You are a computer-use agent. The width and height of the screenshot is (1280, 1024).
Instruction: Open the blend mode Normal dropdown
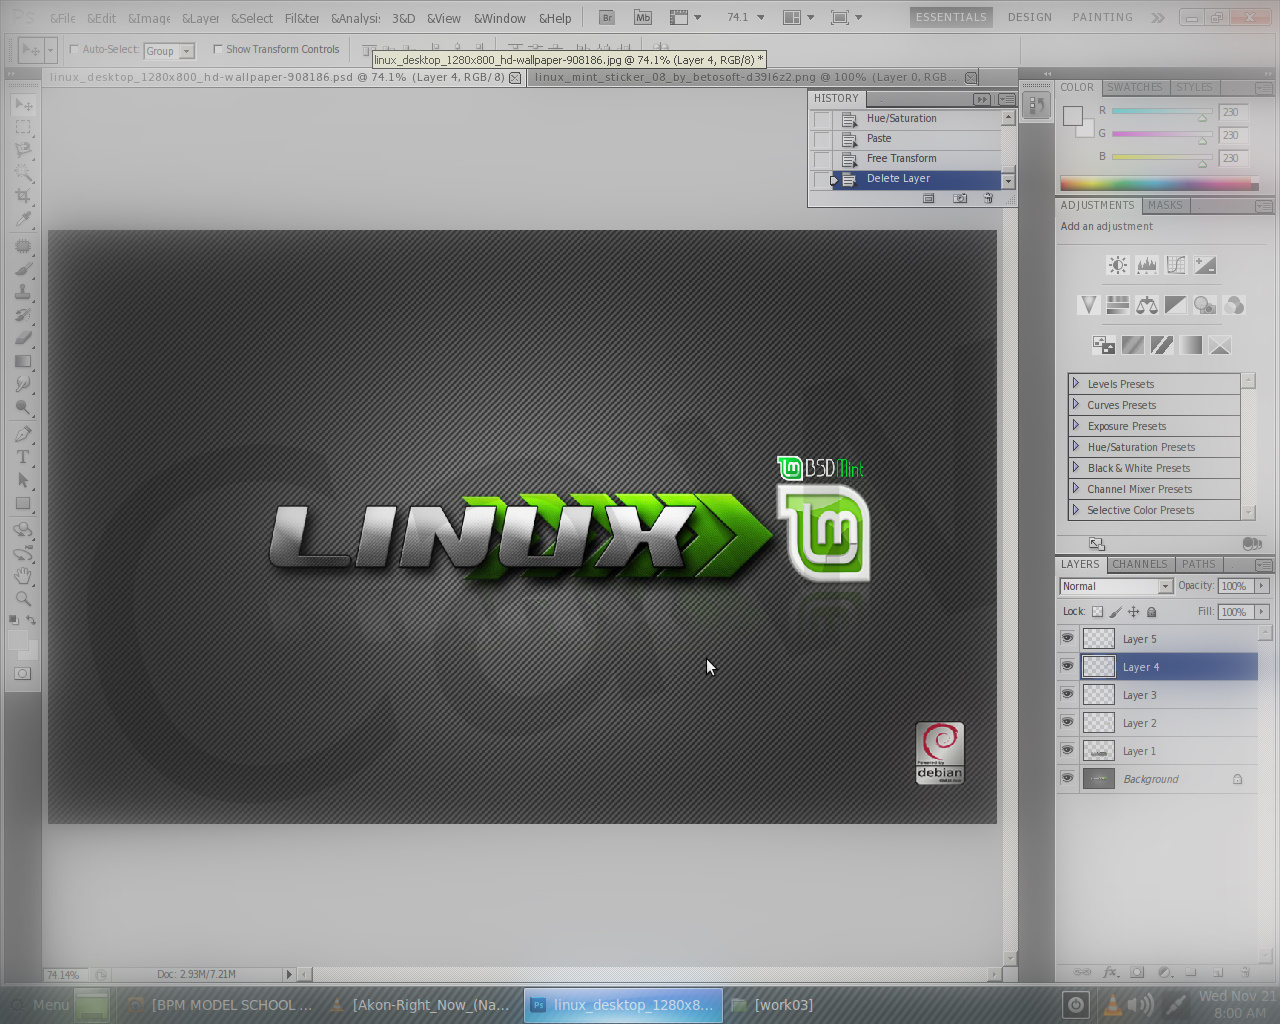click(1115, 586)
